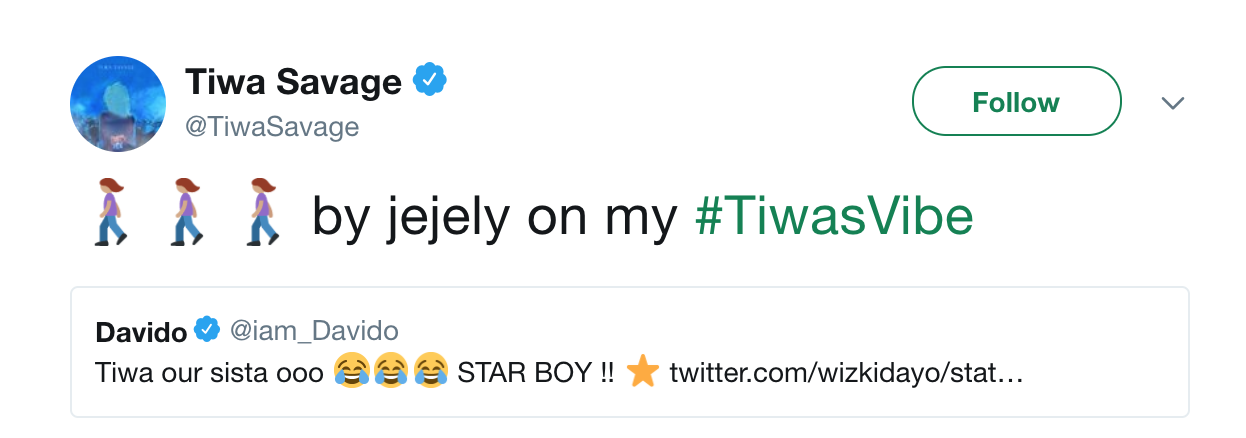Open the twitter.com/wizkidayo status link
1246x438 pixels.
[x=846, y=374]
